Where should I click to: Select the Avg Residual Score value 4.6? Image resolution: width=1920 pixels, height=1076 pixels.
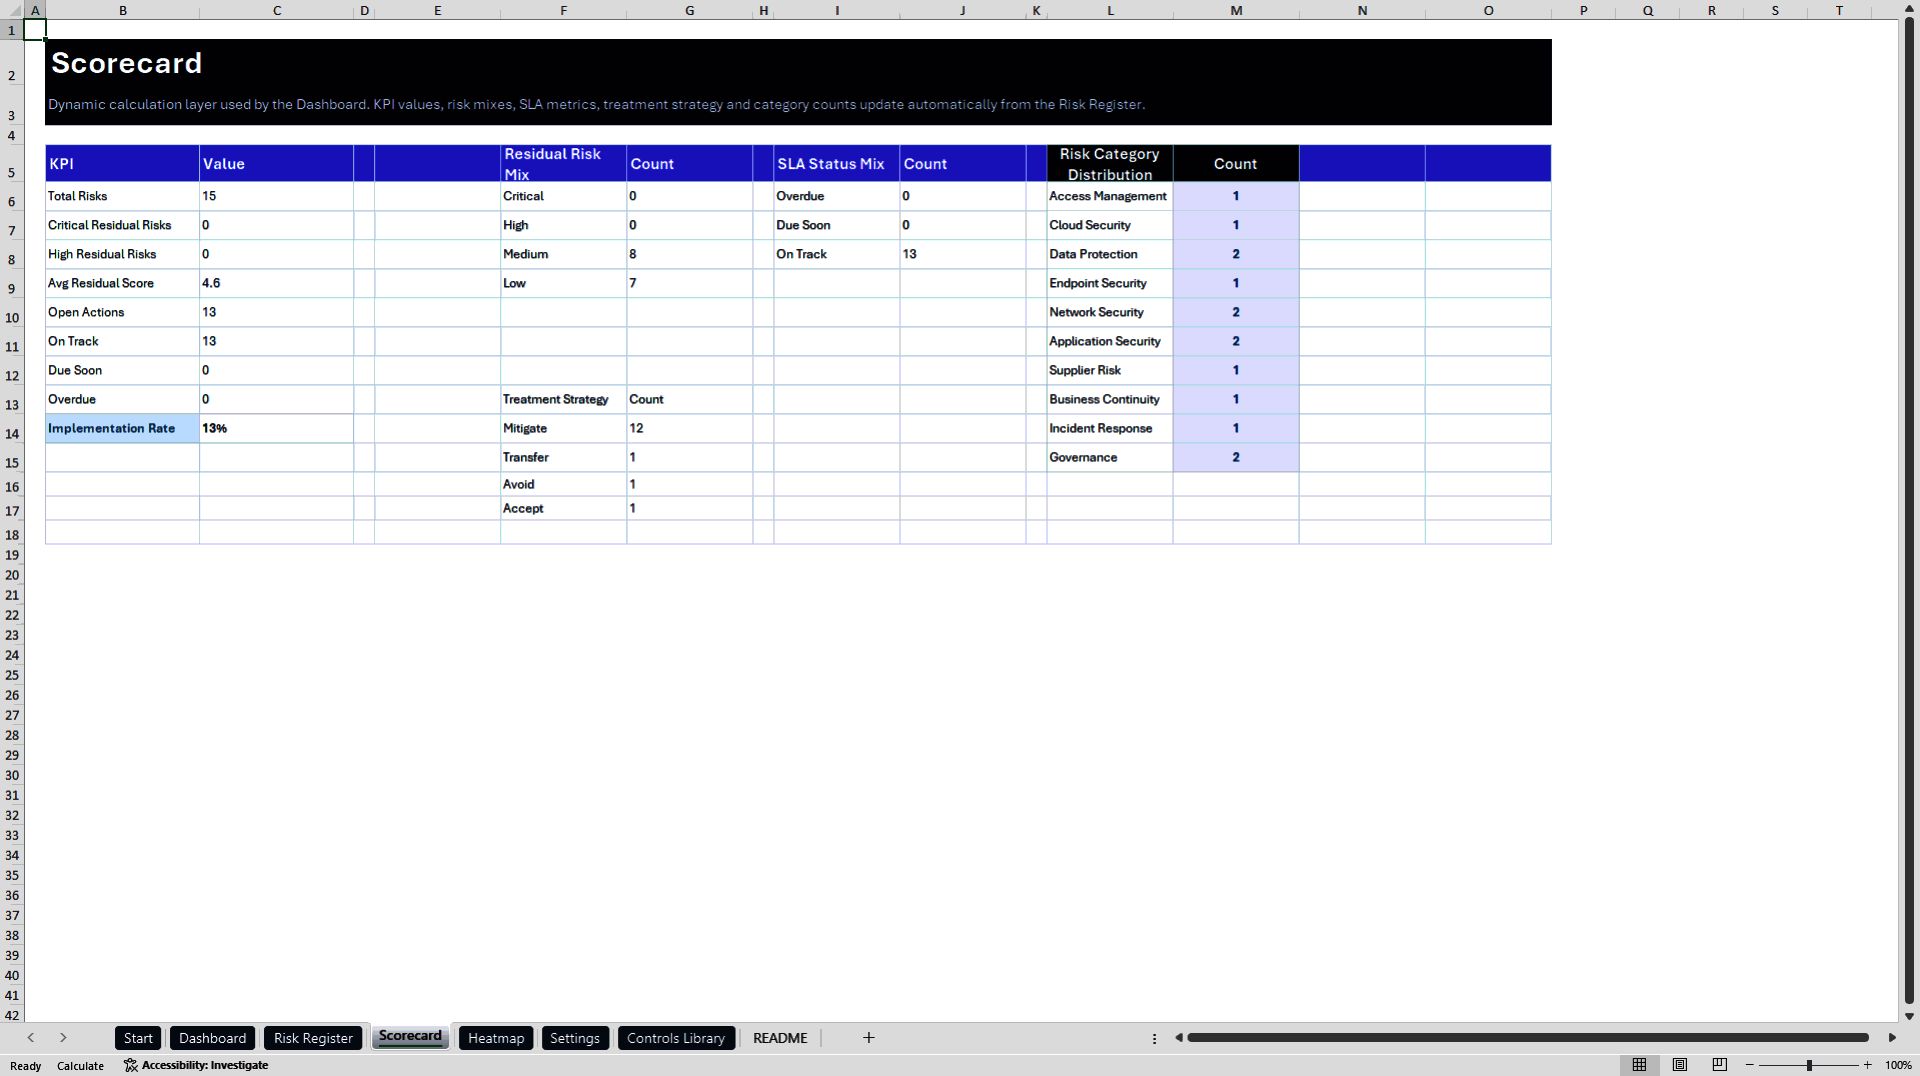click(276, 283)
